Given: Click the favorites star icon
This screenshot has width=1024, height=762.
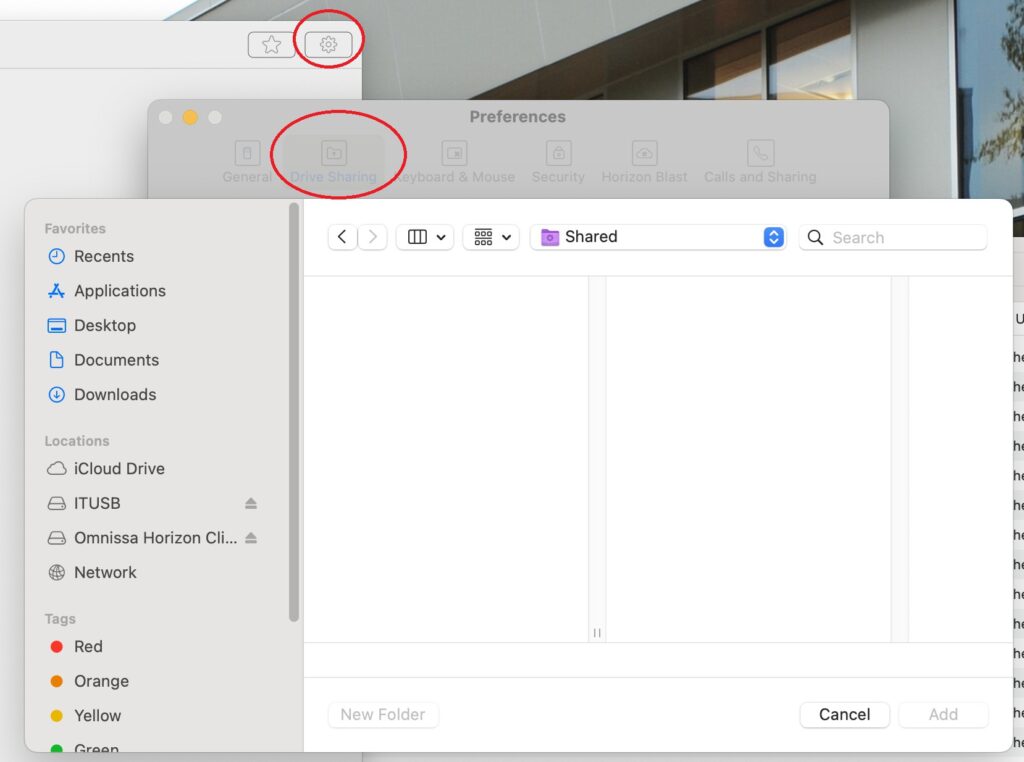Looking at the screenshot, I should pos(271,44).
